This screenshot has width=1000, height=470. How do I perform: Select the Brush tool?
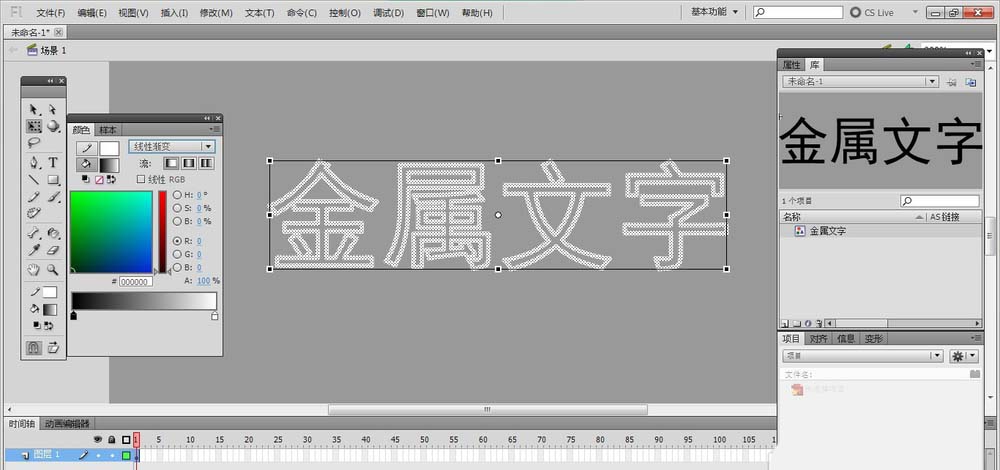(53, 196)
